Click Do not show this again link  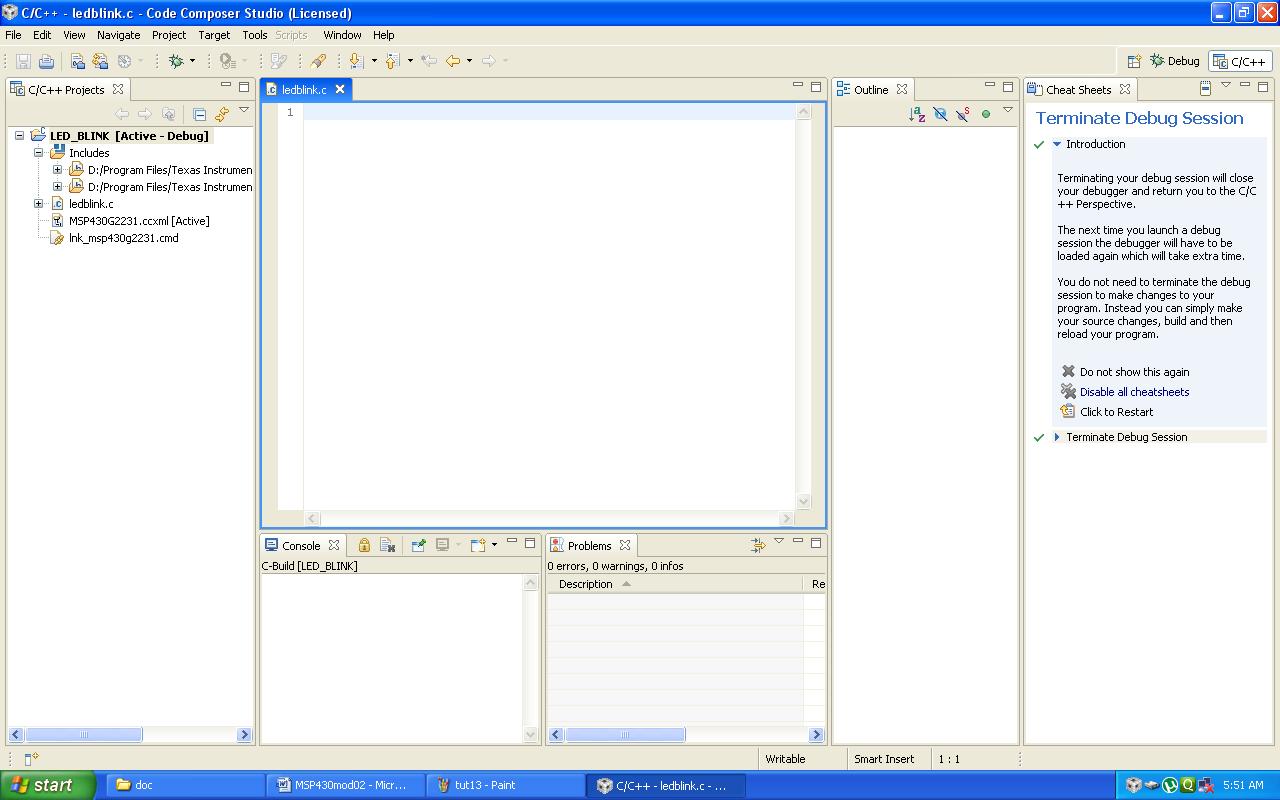(x=1134, y=372)
